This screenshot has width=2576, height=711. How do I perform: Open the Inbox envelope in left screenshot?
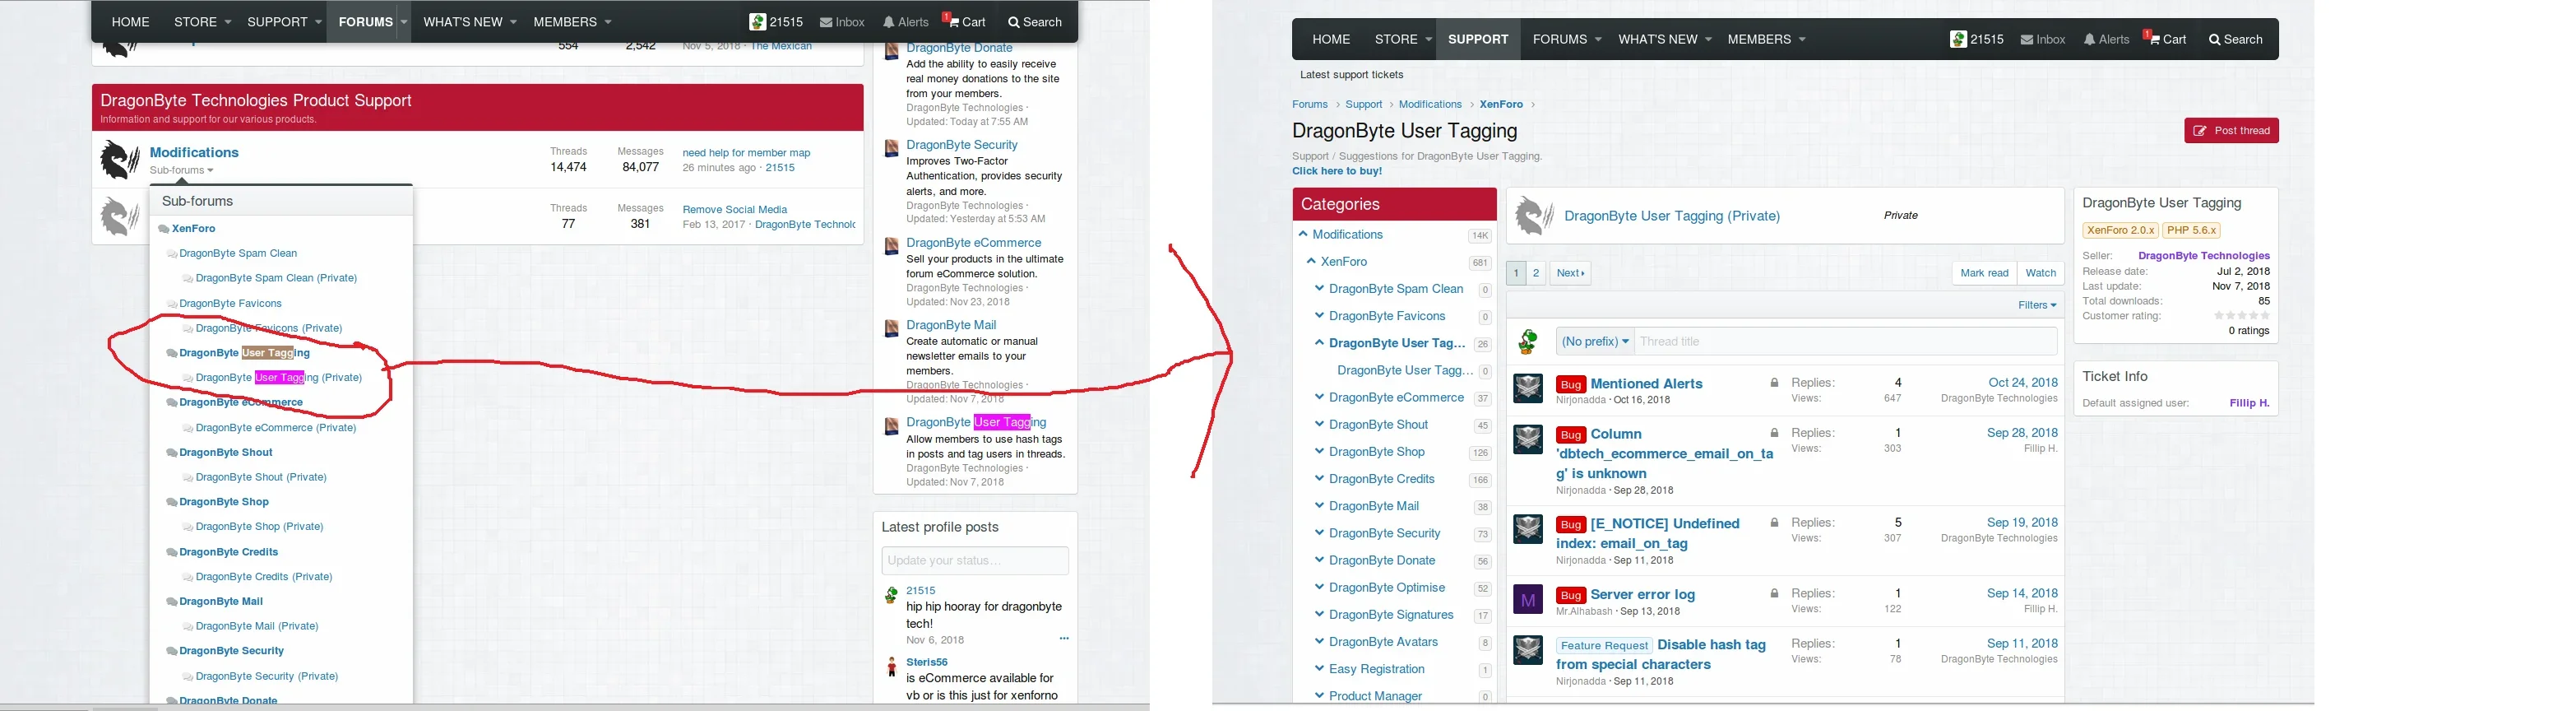click(x=842, y=22)
